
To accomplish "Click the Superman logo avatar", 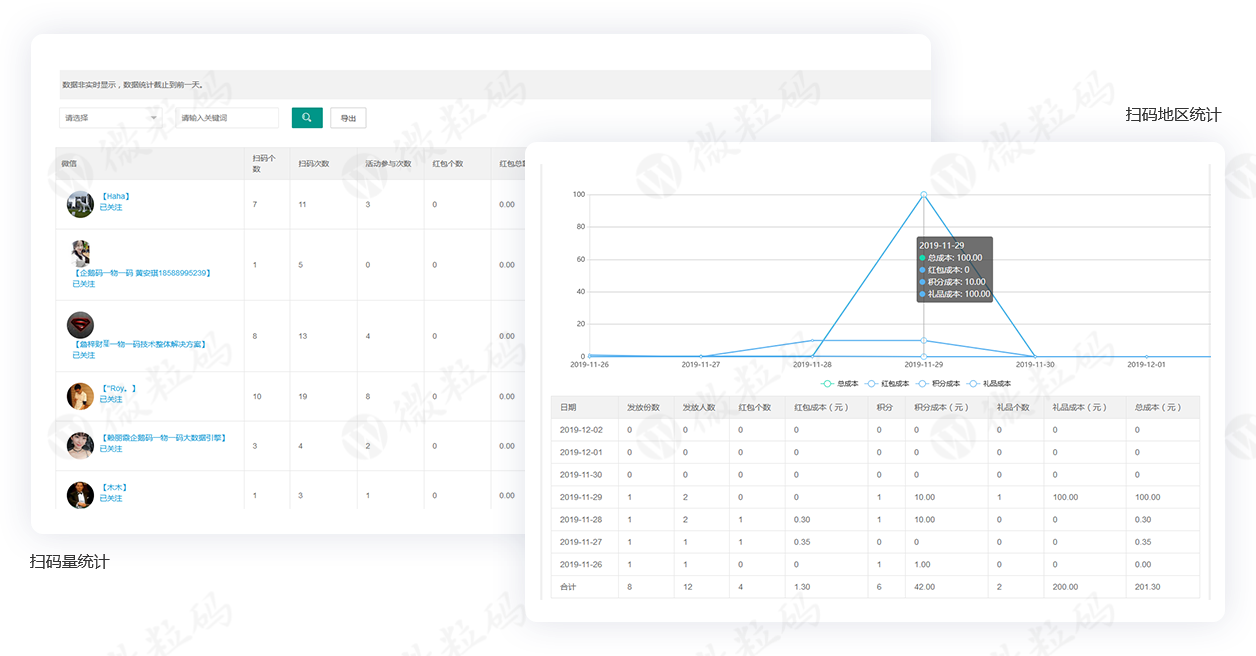I will tap(80, 324).
